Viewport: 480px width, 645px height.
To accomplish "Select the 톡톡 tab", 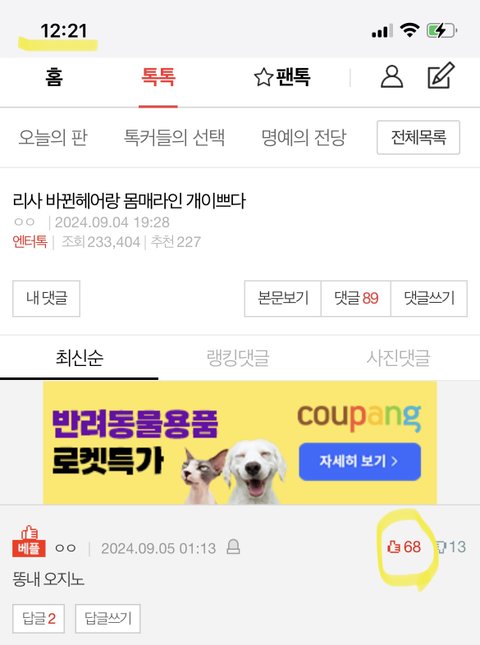I will 158,77.
